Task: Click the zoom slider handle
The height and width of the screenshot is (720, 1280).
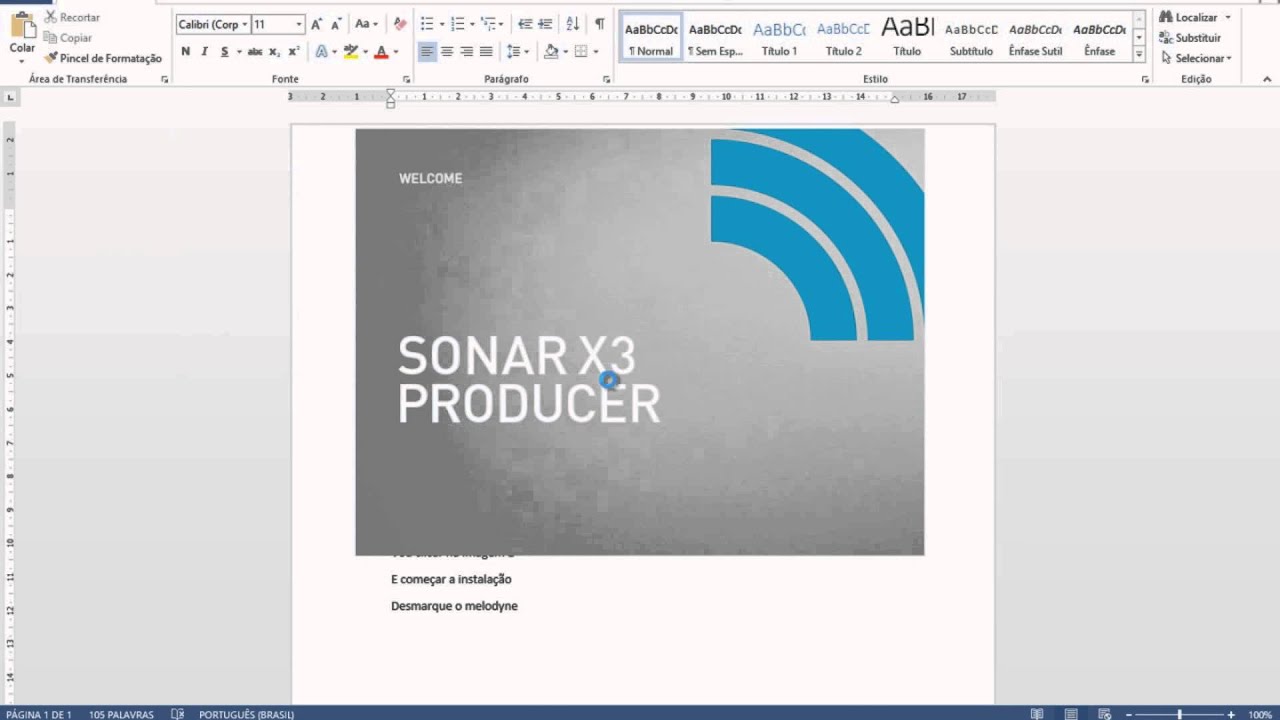Action: pyautogui.click(x=1180, y=714)
